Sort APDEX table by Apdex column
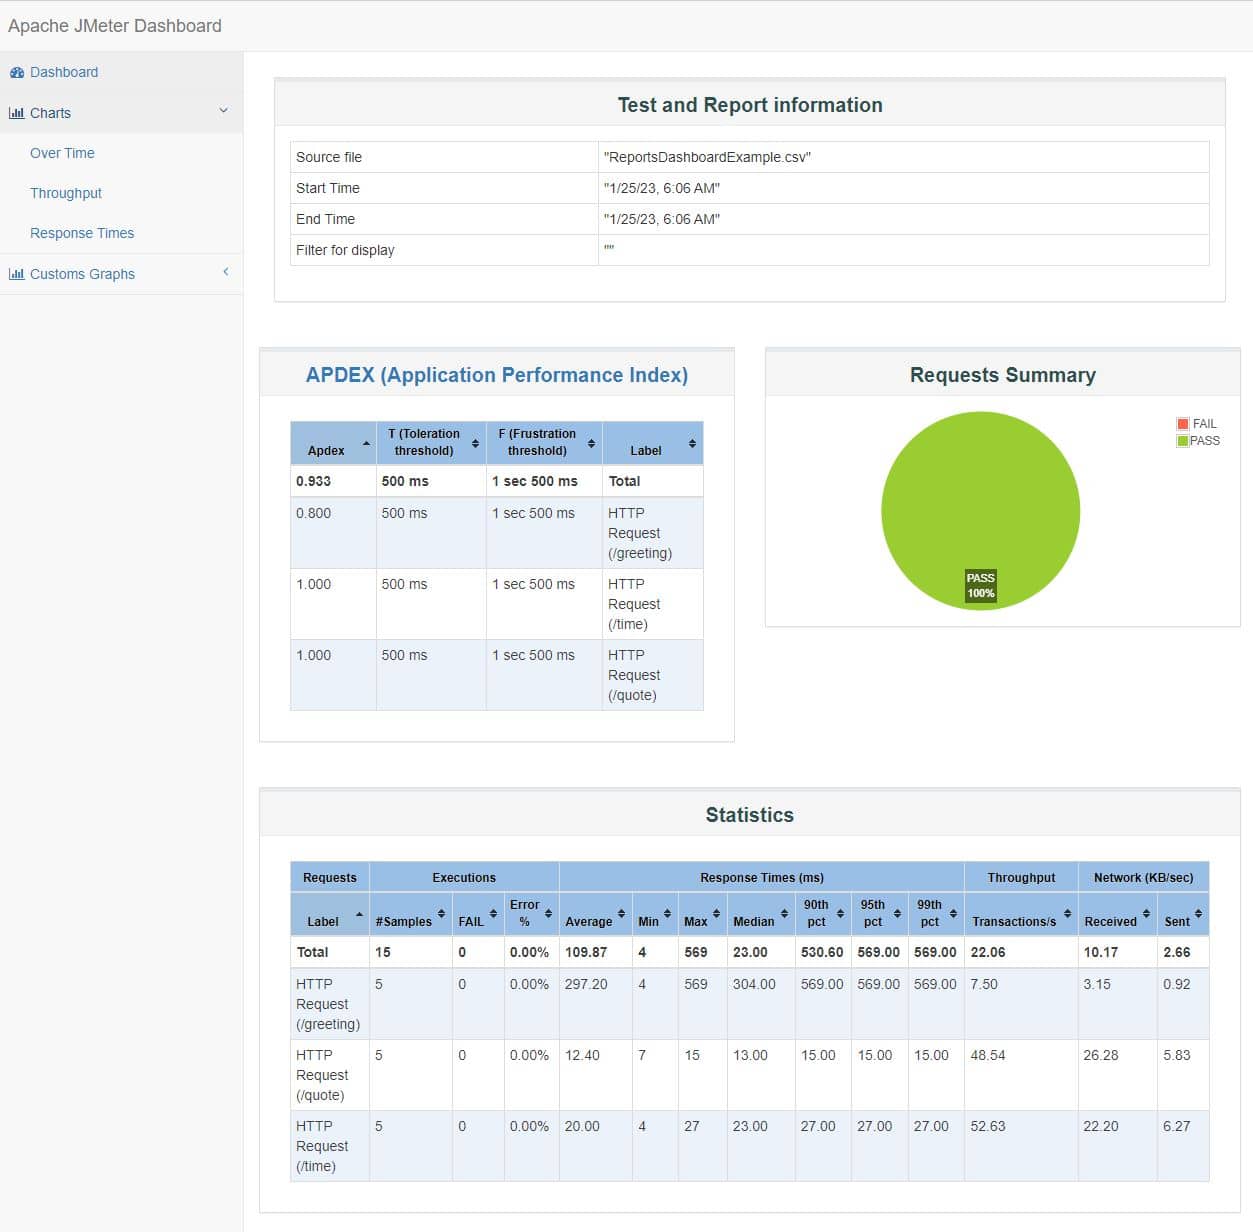 [x=333, y=443]
